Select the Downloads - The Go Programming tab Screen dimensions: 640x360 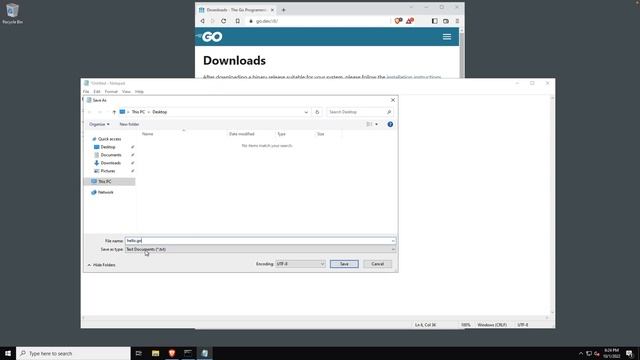pos(236,10)
